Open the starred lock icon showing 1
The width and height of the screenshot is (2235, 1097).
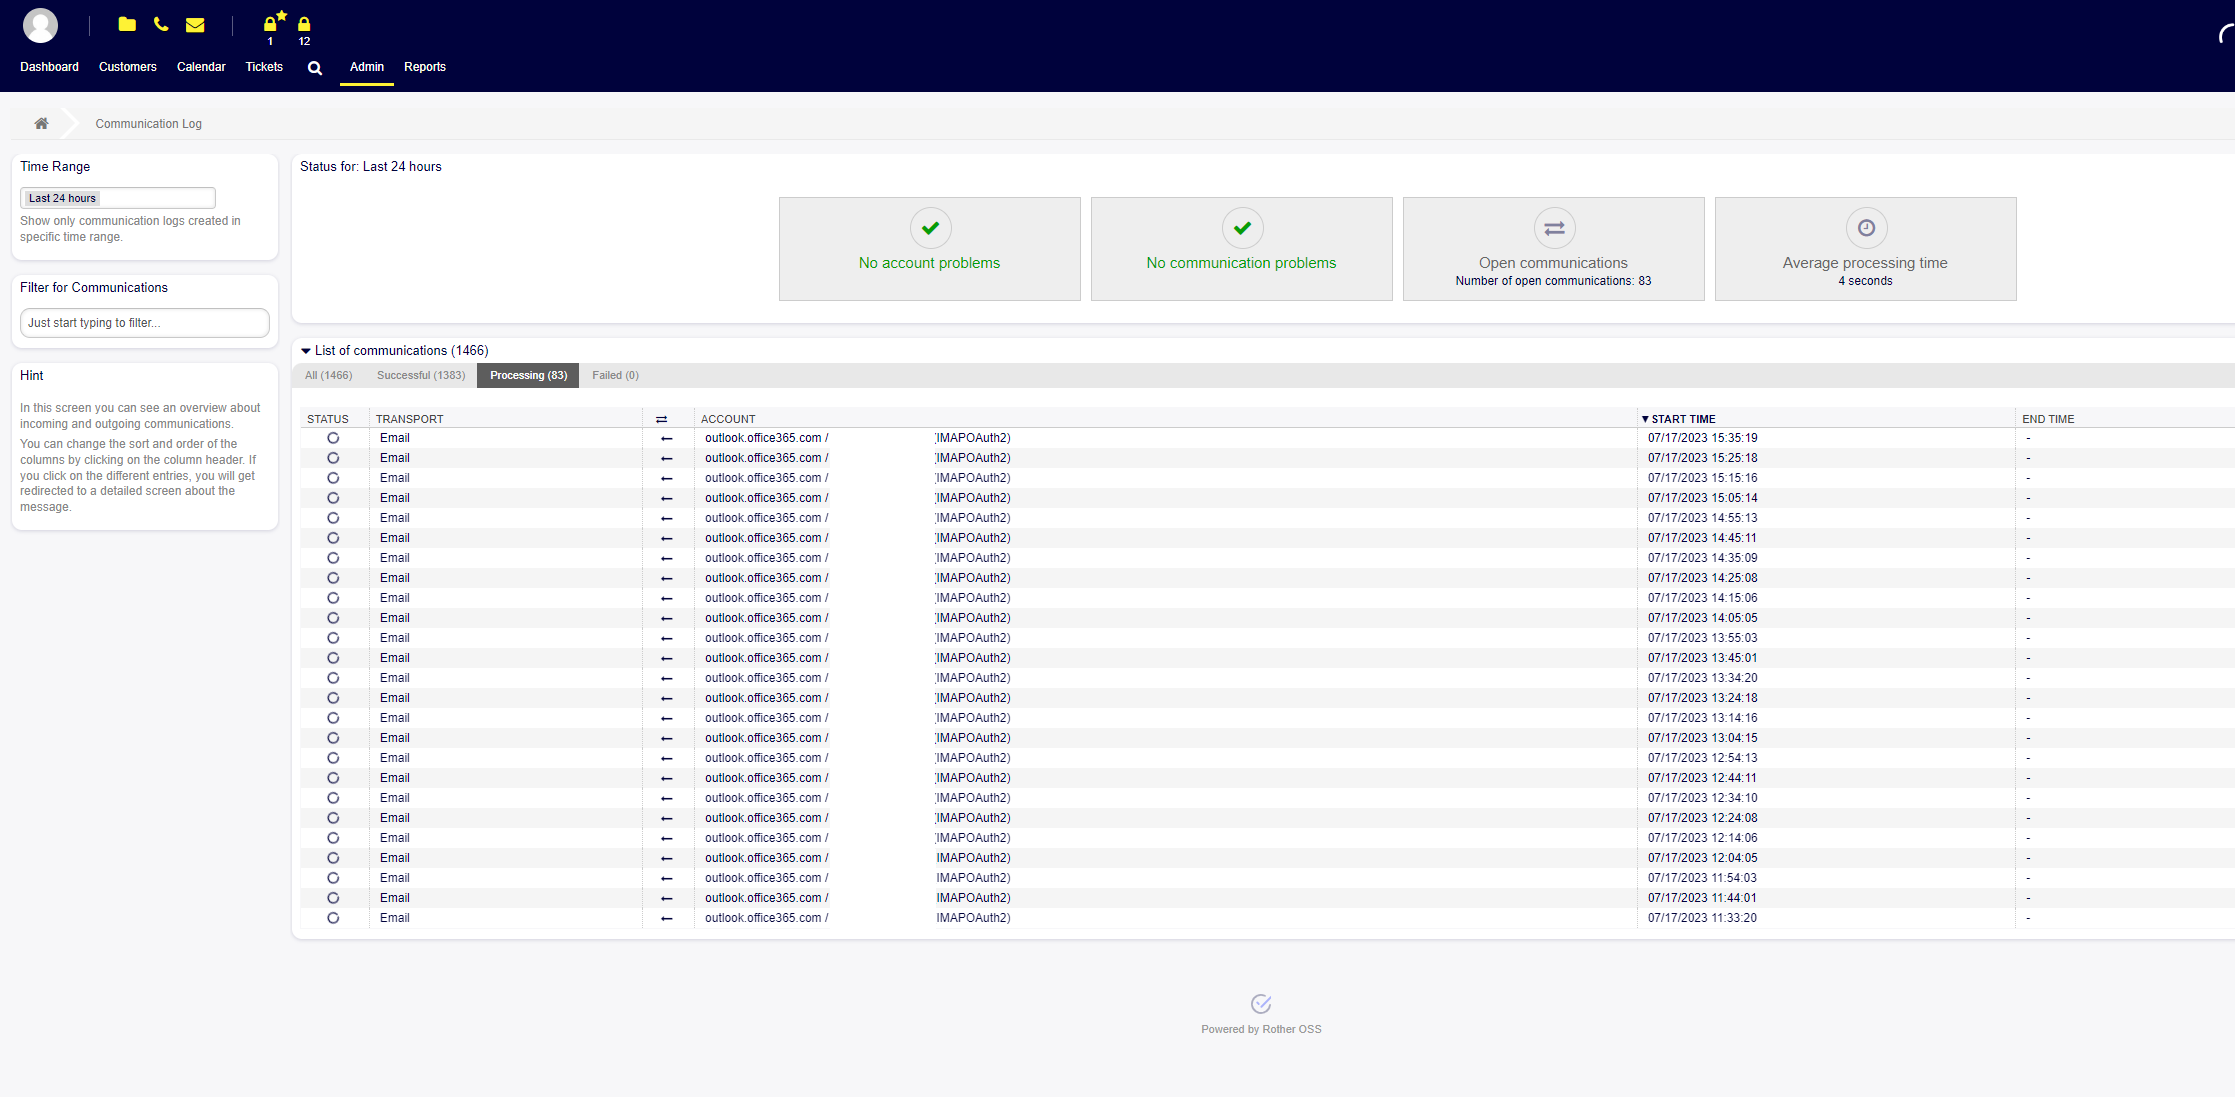click(x=271, y=24)
